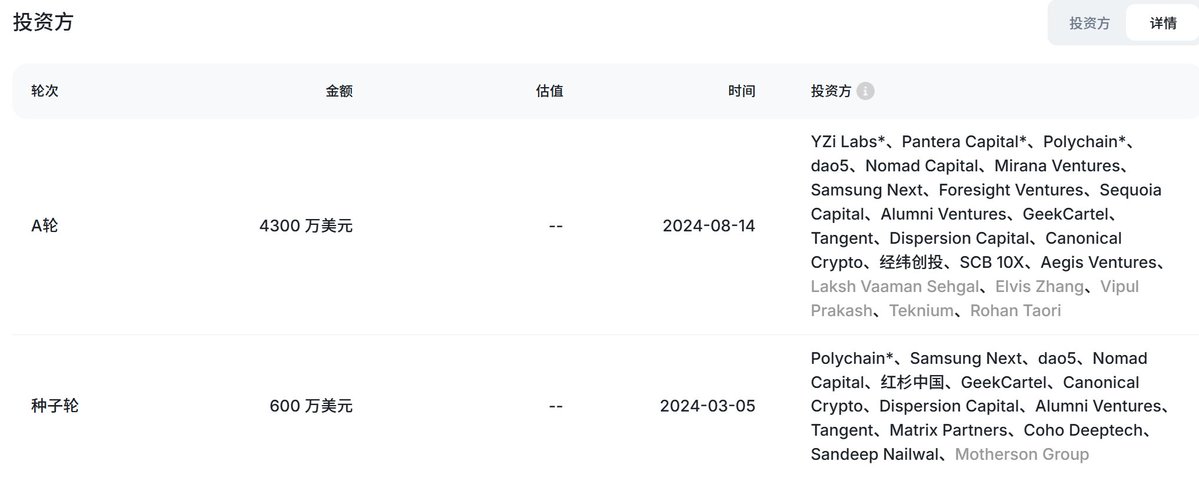Select the 种子轮 round row label
Viewport: 1199px width, 481px height.
(x=54, y=406)
